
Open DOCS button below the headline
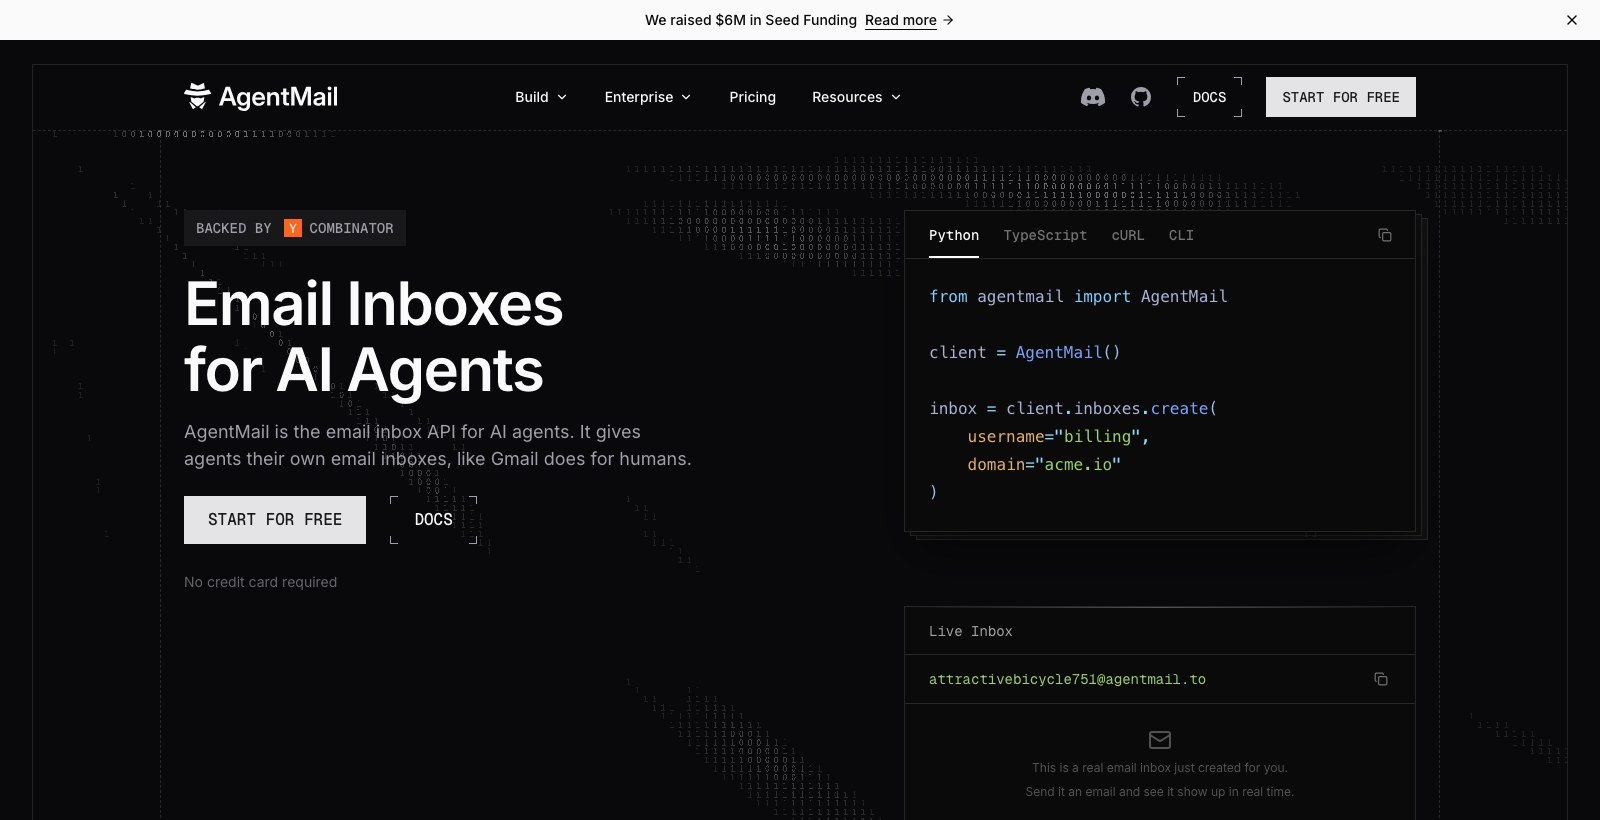click(x=434, y=520)
